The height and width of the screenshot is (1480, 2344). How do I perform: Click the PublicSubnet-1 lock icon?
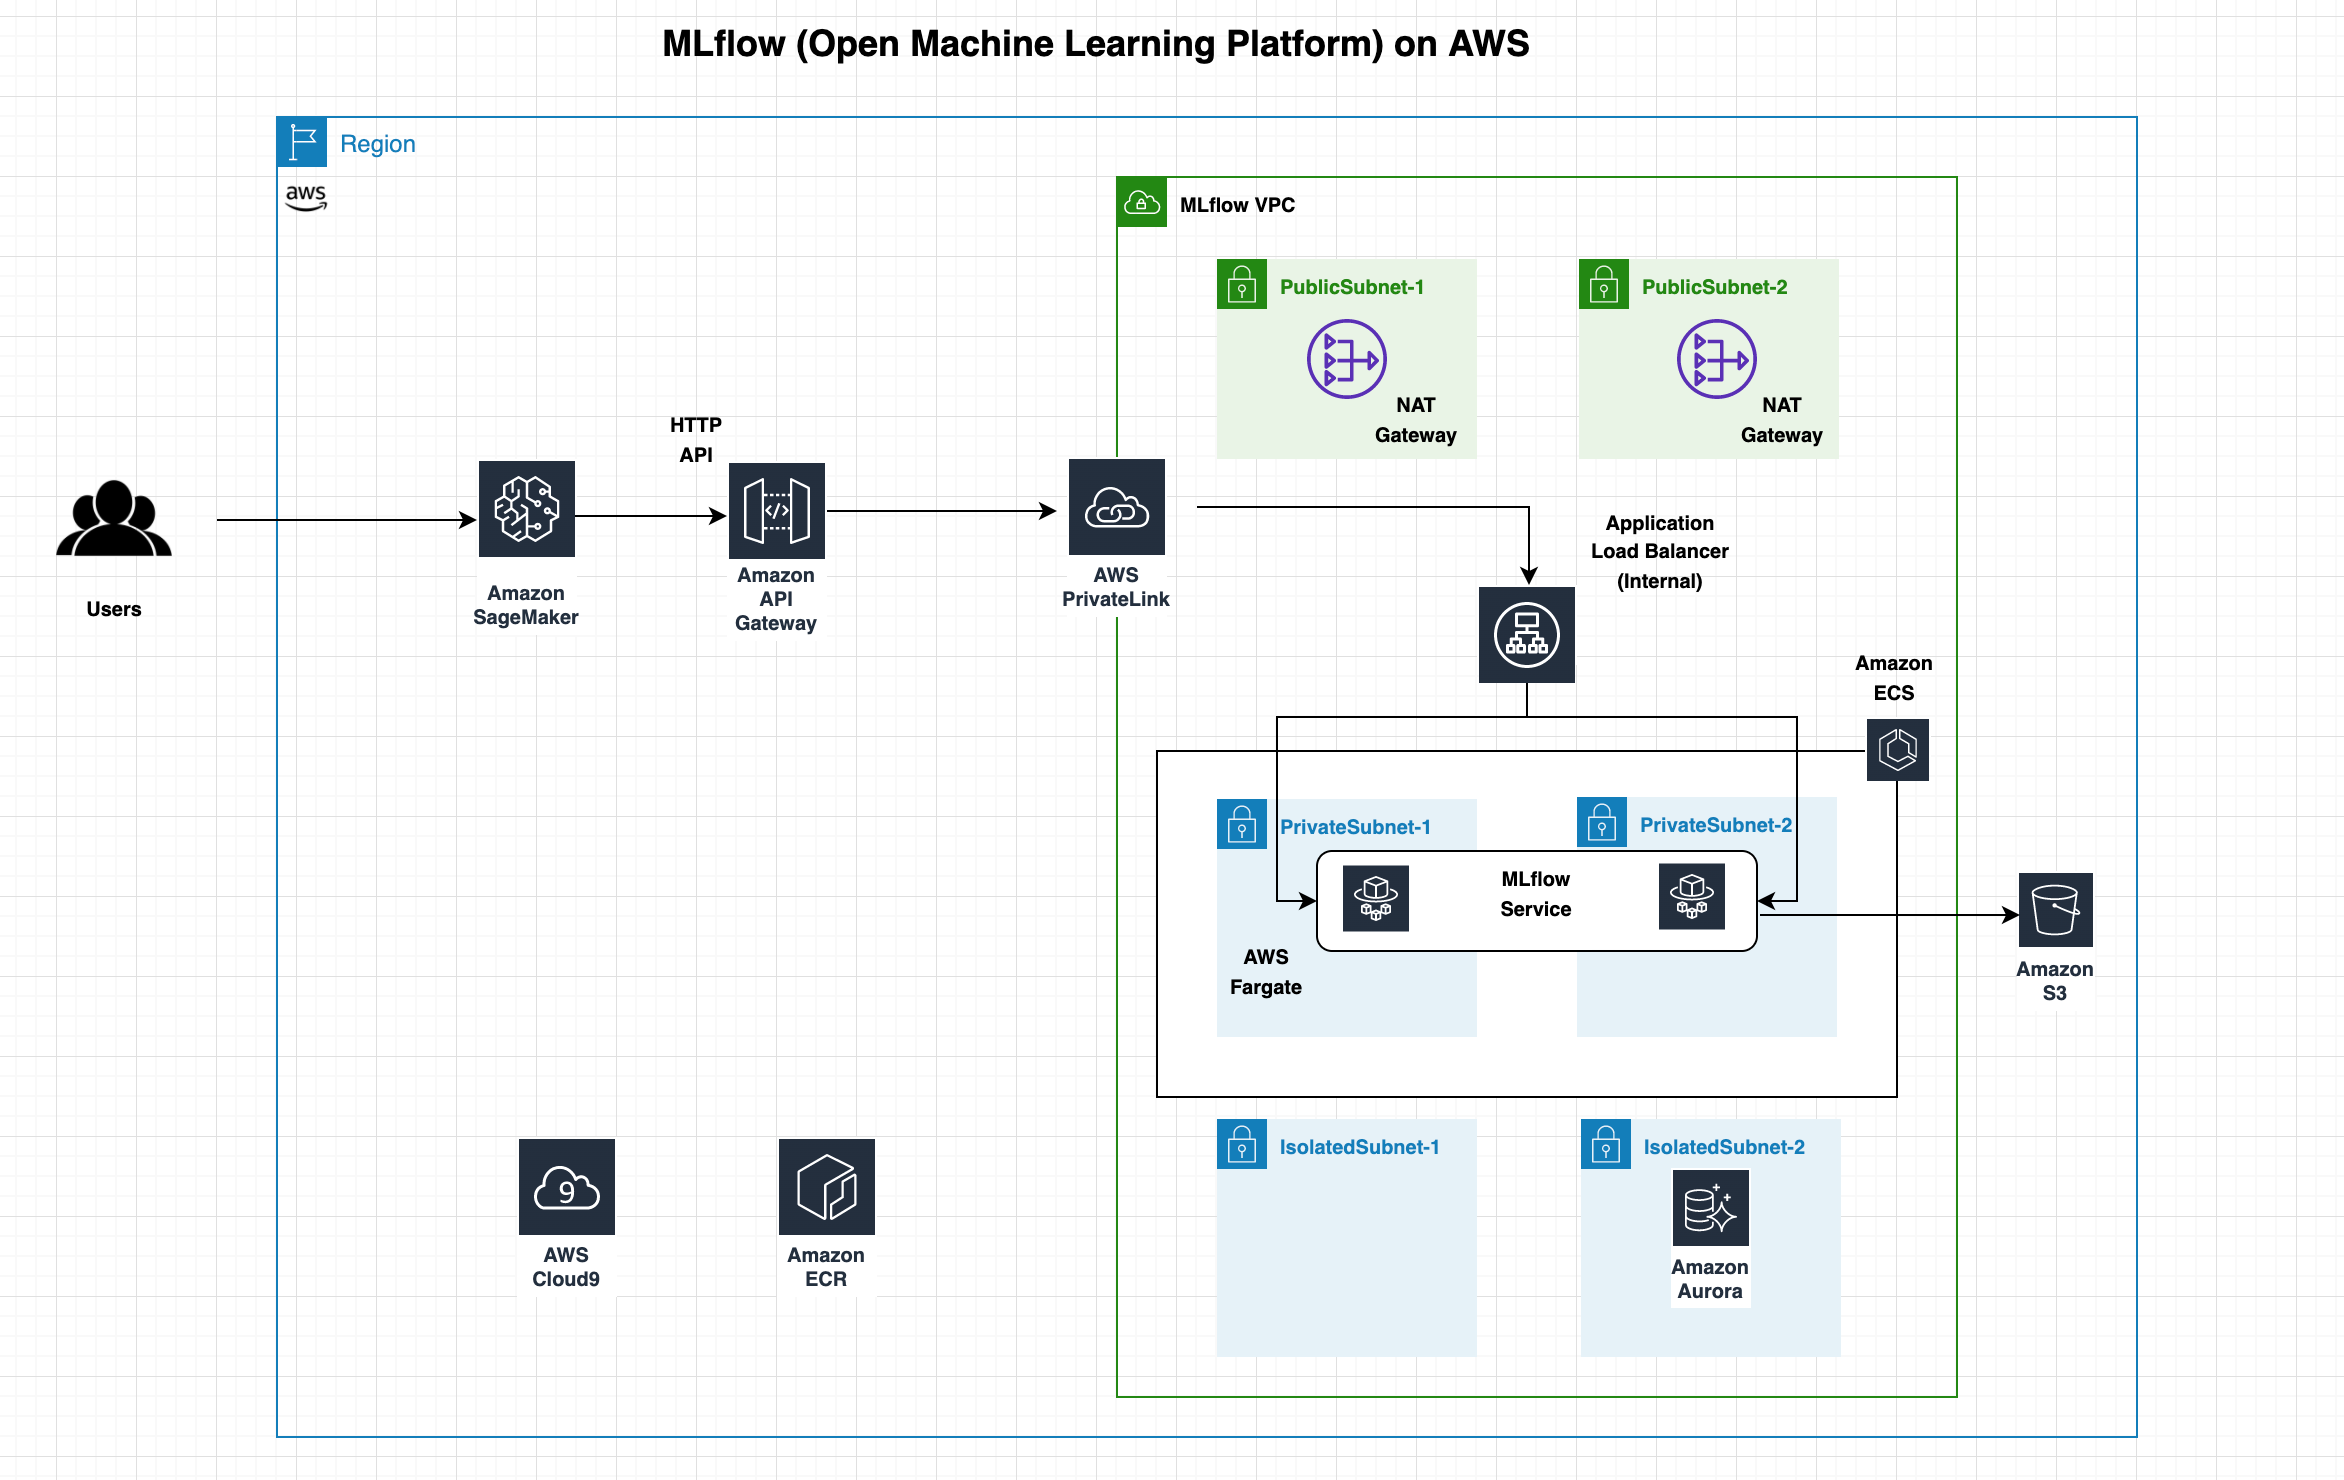1242,285
